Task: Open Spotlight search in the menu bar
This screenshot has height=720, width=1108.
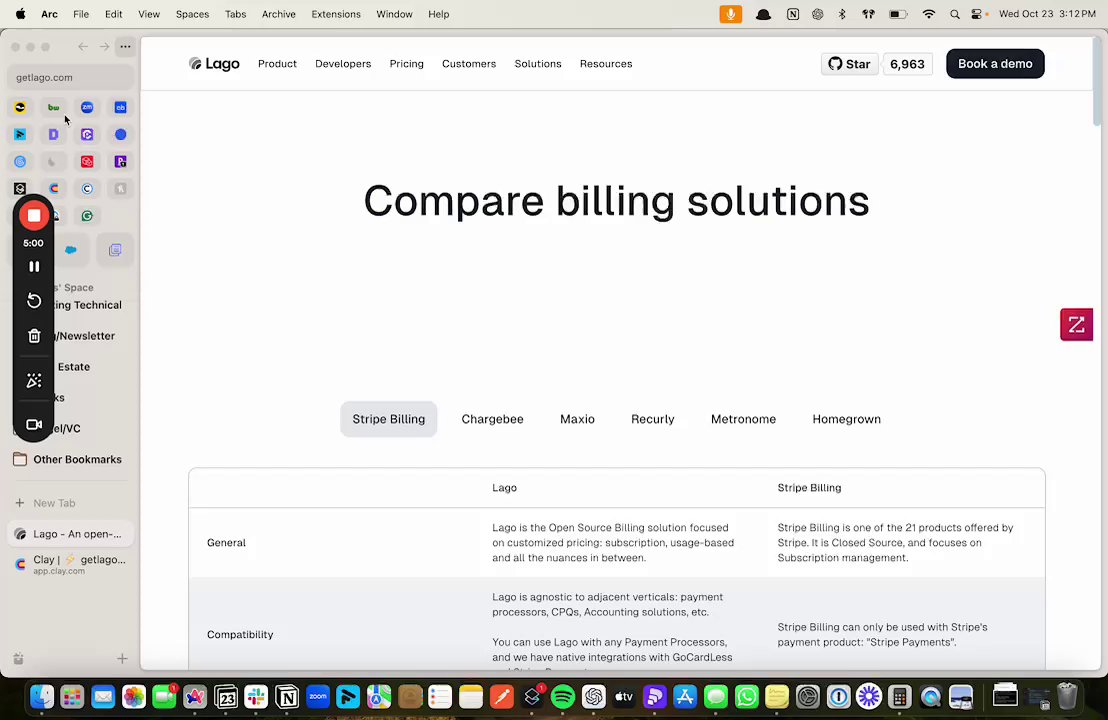Action: point(955,14)
